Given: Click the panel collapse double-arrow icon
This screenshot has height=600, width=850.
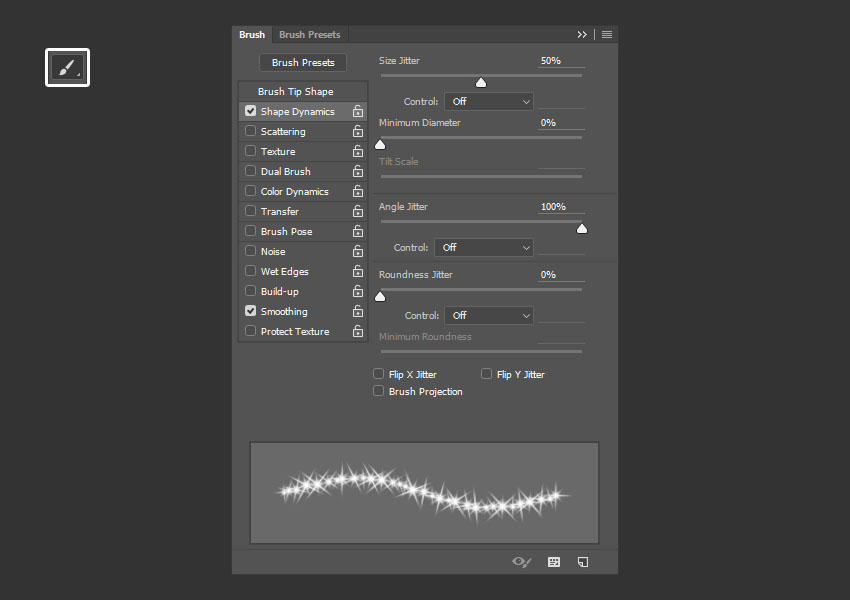Looking at the screenshot, I should tap(582, 35).
